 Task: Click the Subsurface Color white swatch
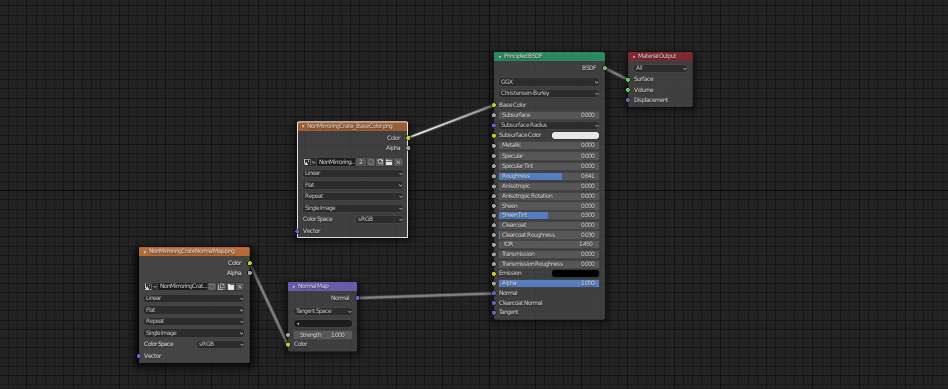click(x=575, y=136)
